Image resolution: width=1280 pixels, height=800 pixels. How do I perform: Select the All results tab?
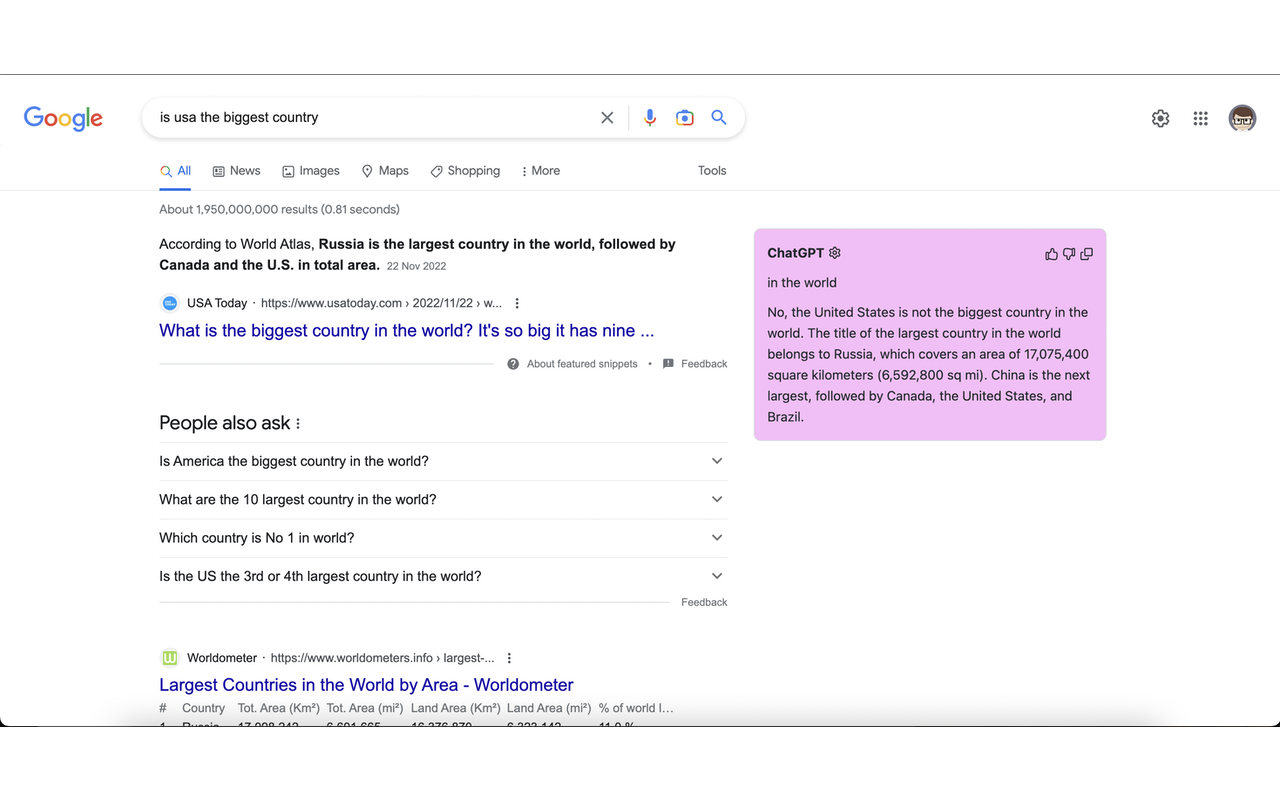point(176,171)
